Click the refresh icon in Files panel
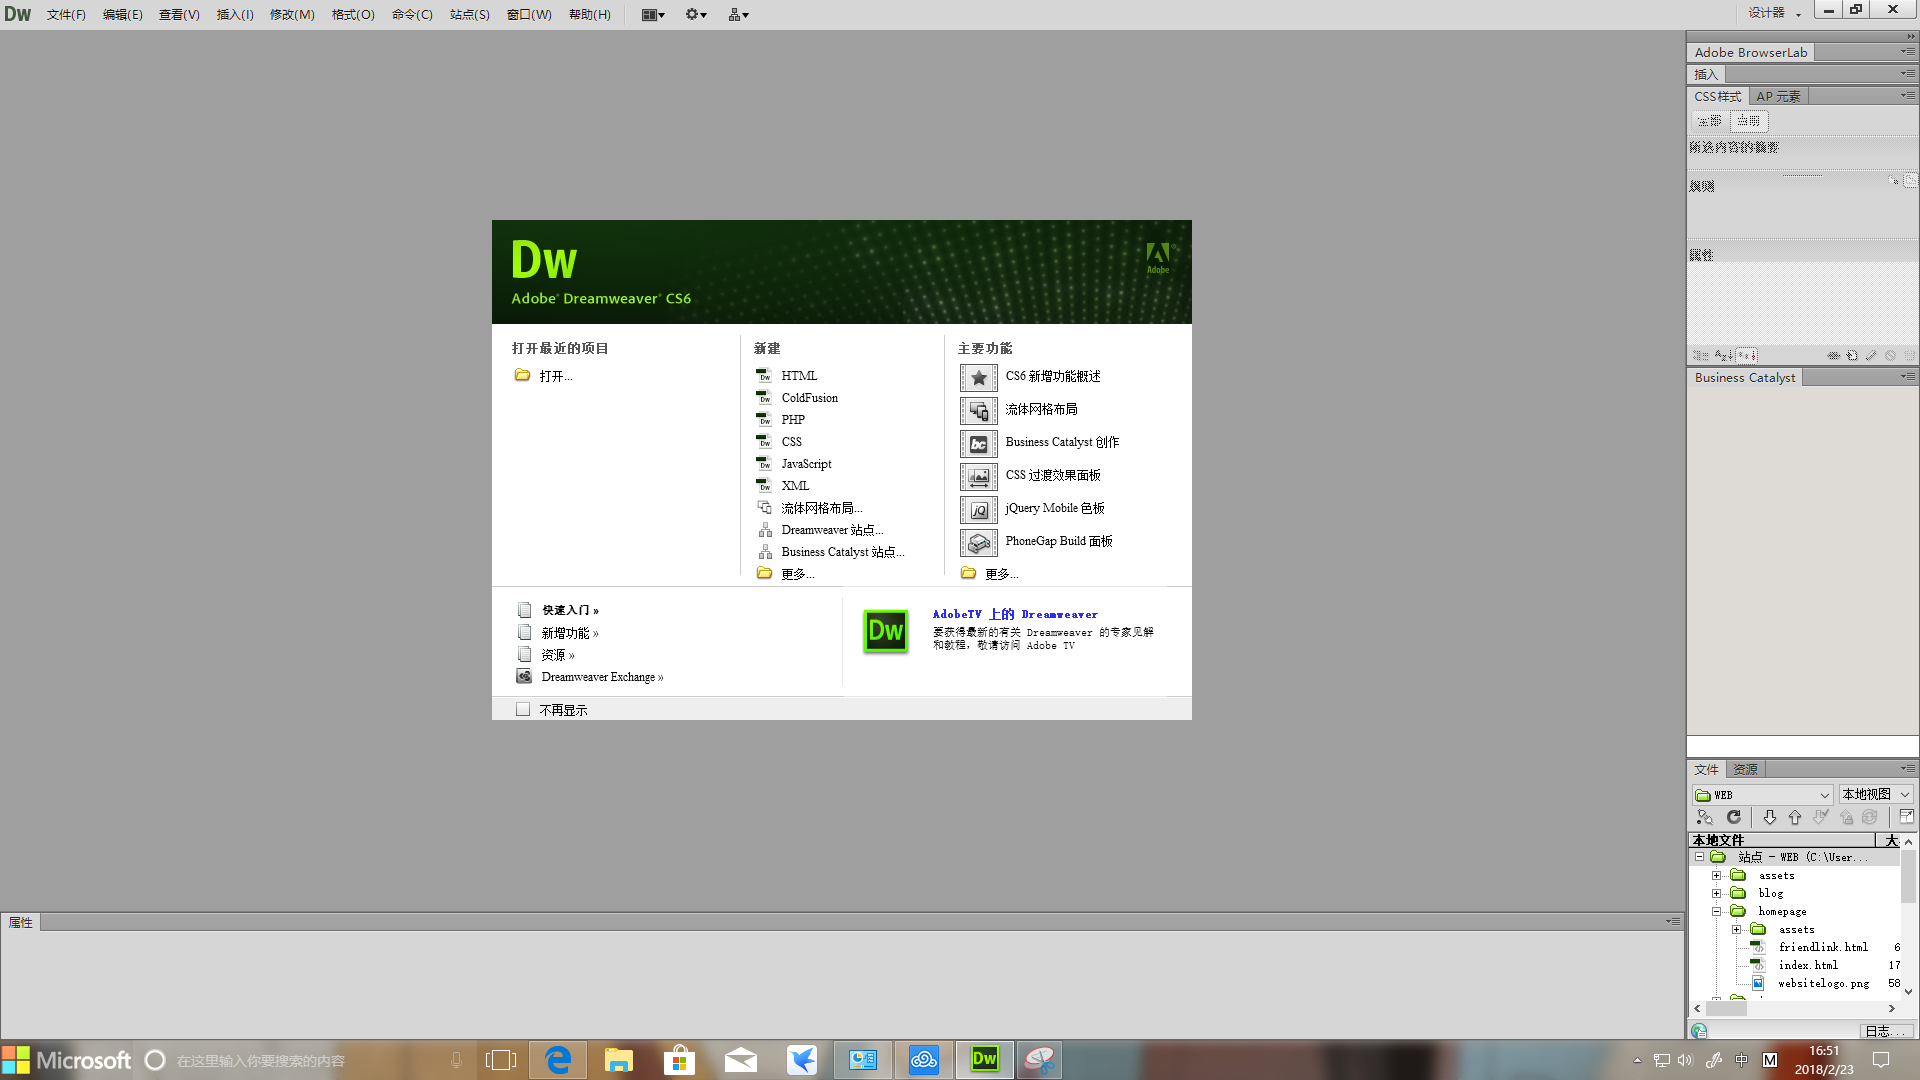The image size is (1920, 1080). [x=1734, y=818]
